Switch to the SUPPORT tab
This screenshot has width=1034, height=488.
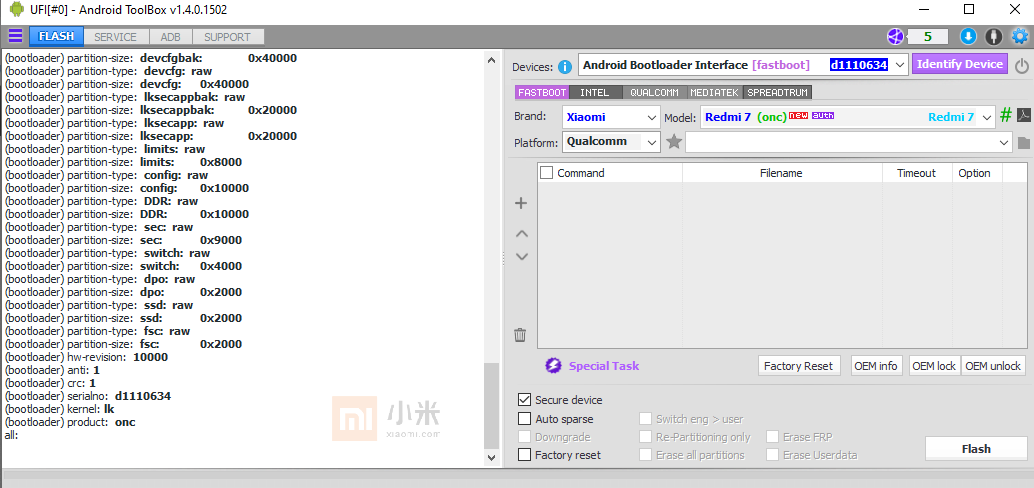[227, 37]
